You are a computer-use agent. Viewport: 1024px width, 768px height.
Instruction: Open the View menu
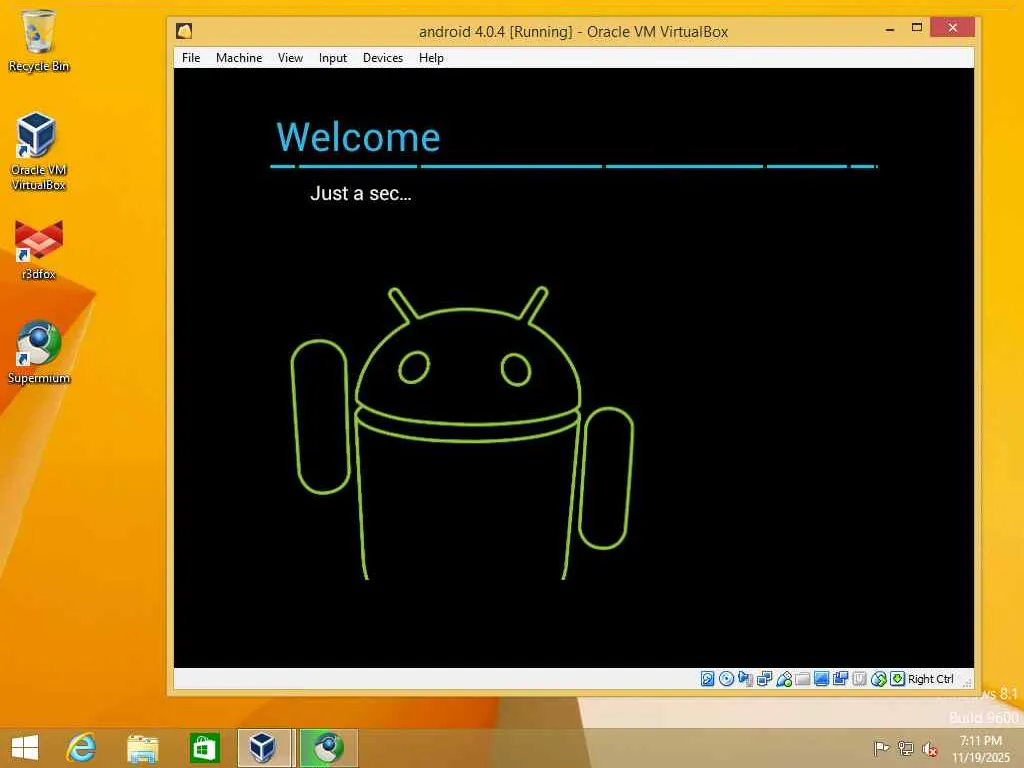pyautogui.click(x=291, y=57)
